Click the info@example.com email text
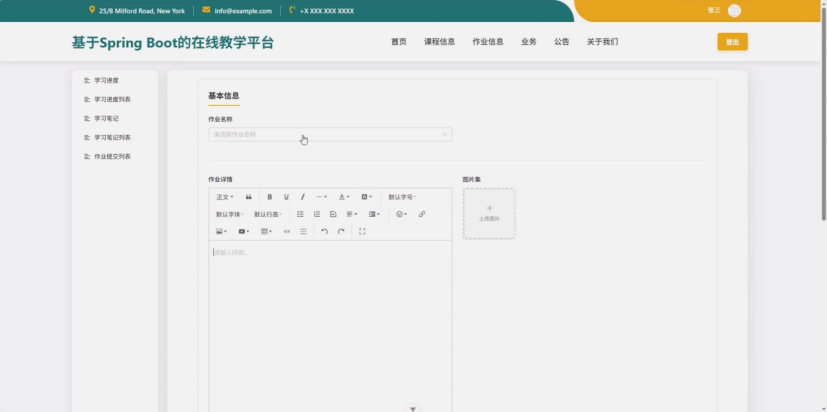 point(243,11)
